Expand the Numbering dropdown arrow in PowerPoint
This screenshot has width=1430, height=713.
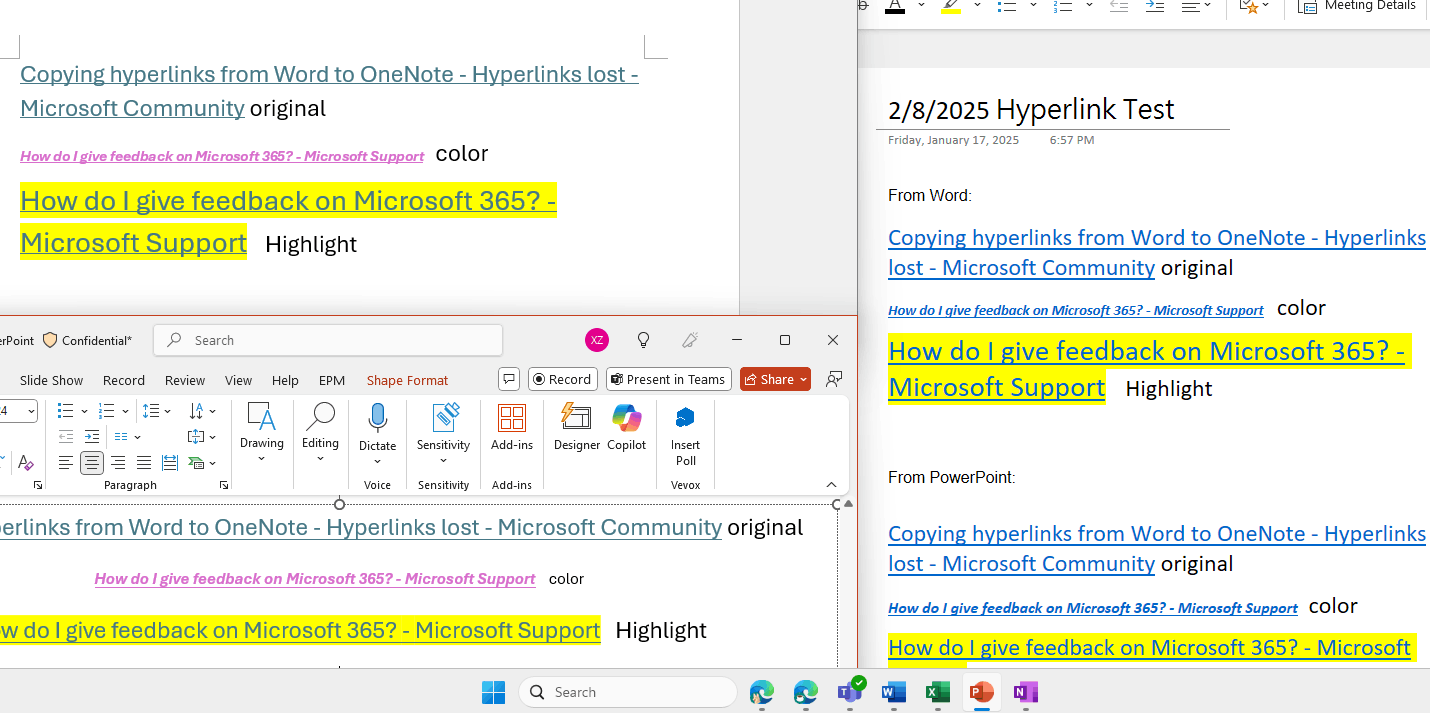(x=125, y=411)
